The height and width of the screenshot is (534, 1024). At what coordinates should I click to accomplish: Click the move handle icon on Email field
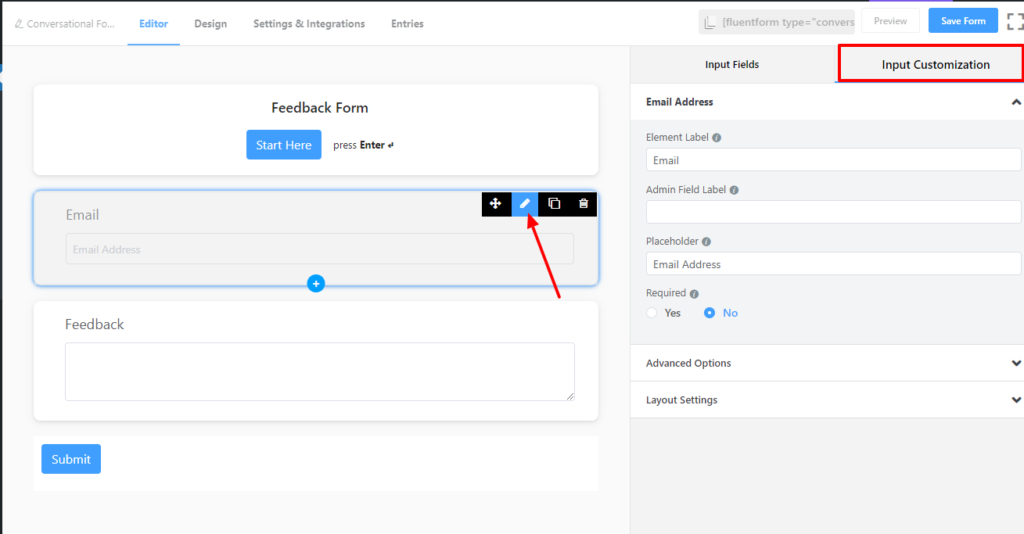[496, 204]
